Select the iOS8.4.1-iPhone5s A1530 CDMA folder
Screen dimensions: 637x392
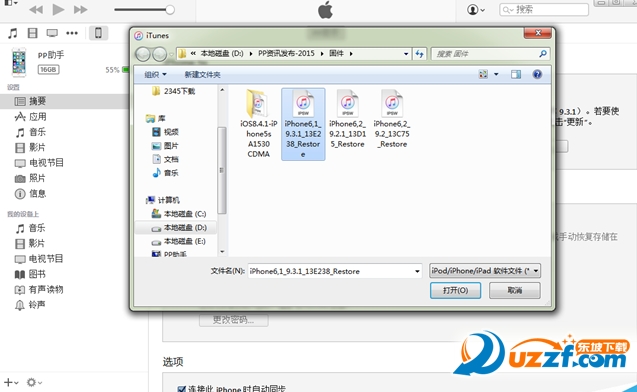(258, 124)
